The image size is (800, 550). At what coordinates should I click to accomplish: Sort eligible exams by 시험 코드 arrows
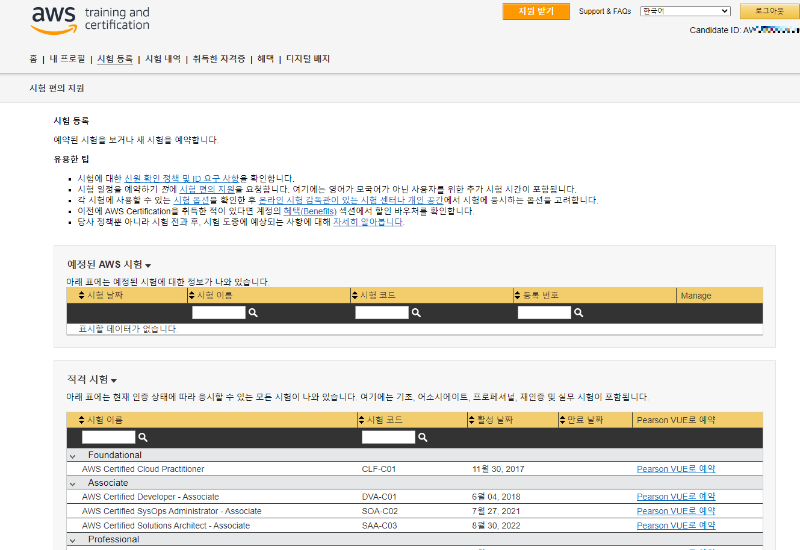361,420
